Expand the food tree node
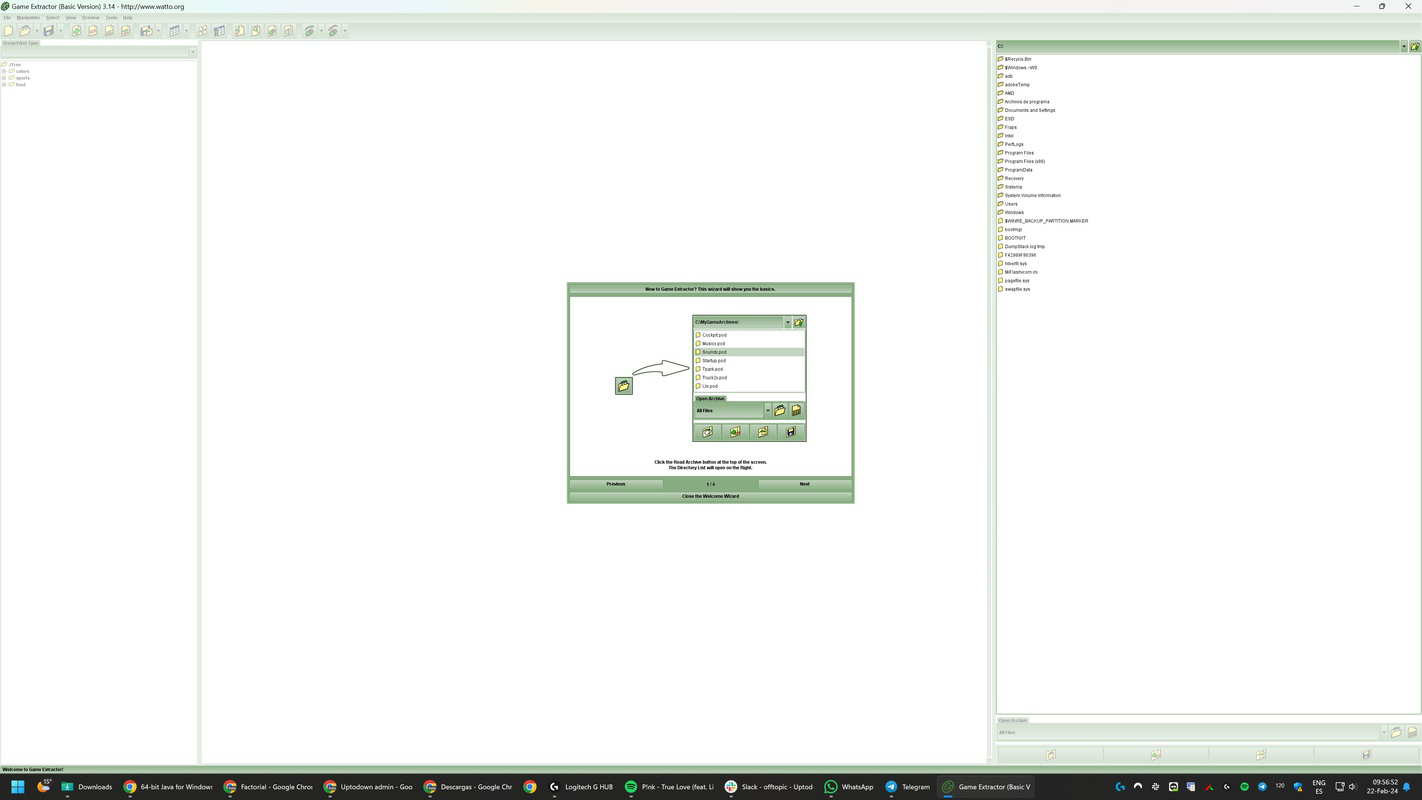Viewport: 1422px width, 800px height. 5,84
